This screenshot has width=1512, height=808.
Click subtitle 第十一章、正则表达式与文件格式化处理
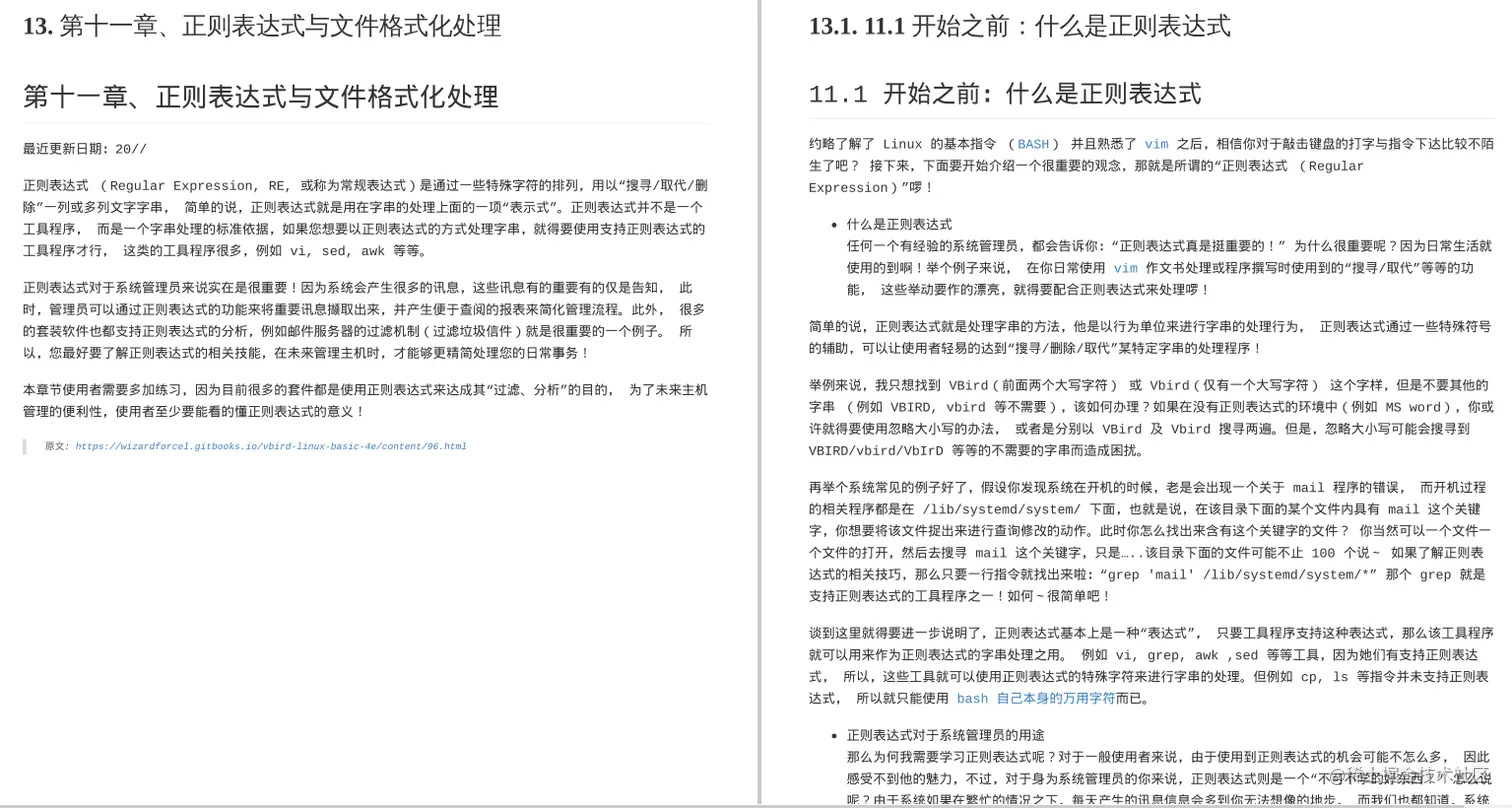(261, 97)
